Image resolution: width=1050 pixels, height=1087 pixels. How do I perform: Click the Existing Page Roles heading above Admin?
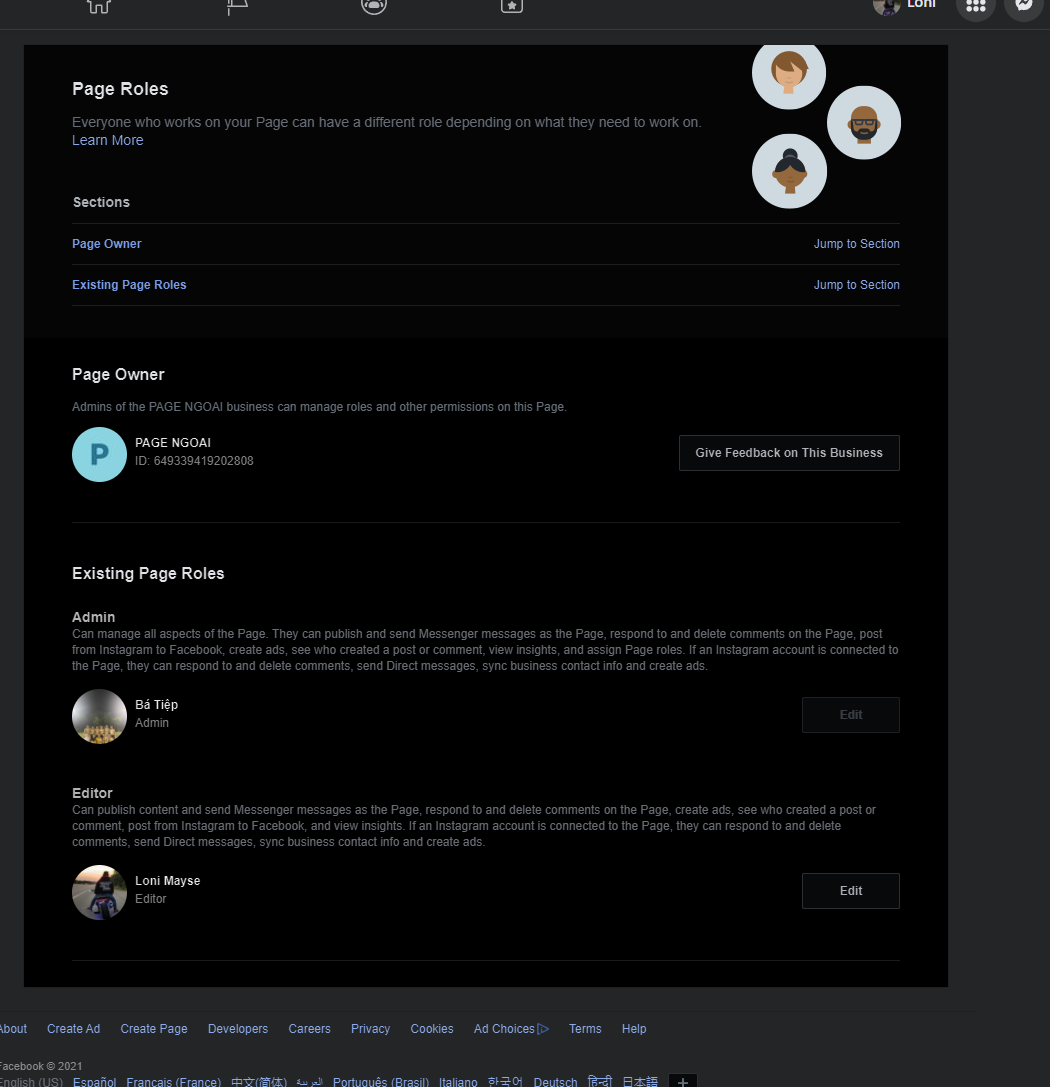pyautogui.click(x=148, y=573)
